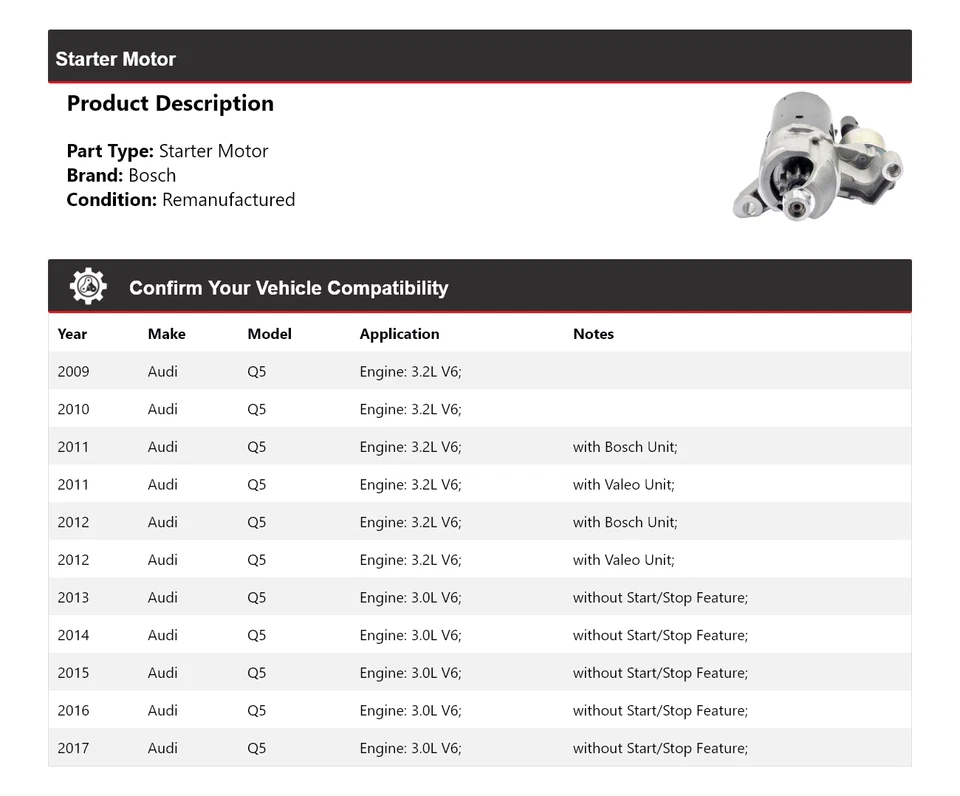Select the Product Description heading
Viewport: 960px width, 796px height.
170,104
